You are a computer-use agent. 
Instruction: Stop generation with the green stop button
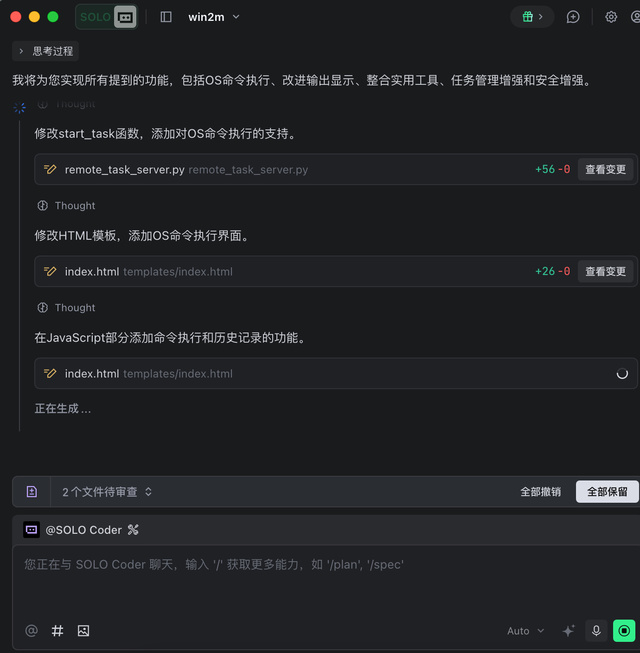coord(624,631)
